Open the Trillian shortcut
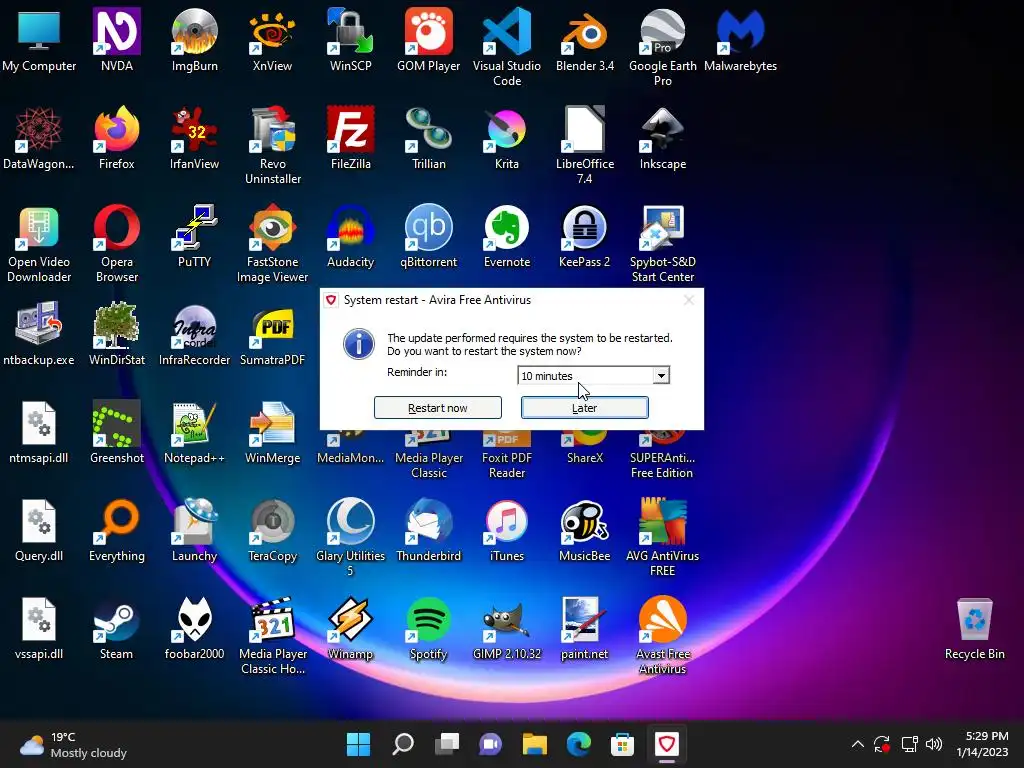1024x768 pixels. coord(428,138)
